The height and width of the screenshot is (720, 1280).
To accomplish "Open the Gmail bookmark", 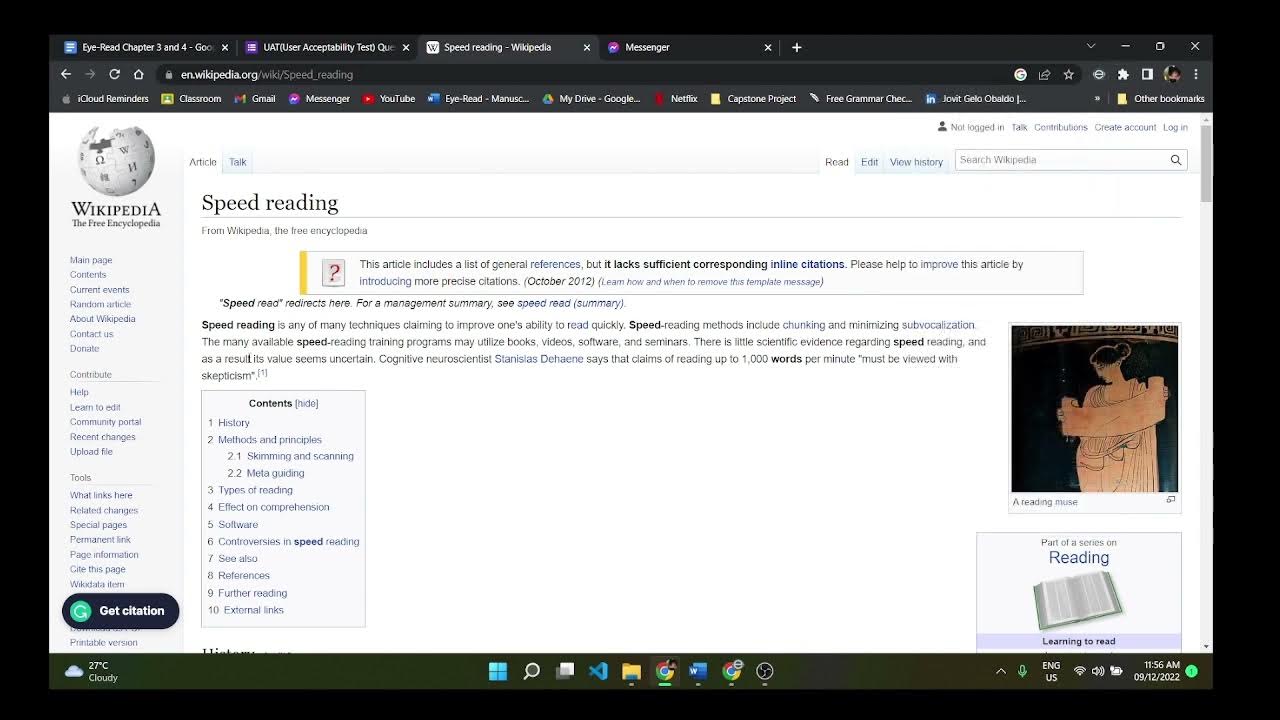I will (x=255, y=99).
